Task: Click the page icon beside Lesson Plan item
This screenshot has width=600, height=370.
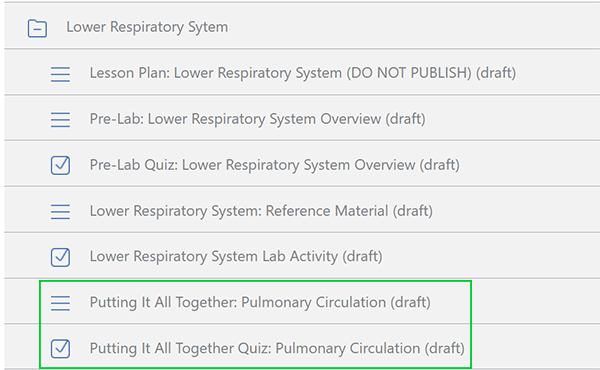Action: [x=60, y=74]
